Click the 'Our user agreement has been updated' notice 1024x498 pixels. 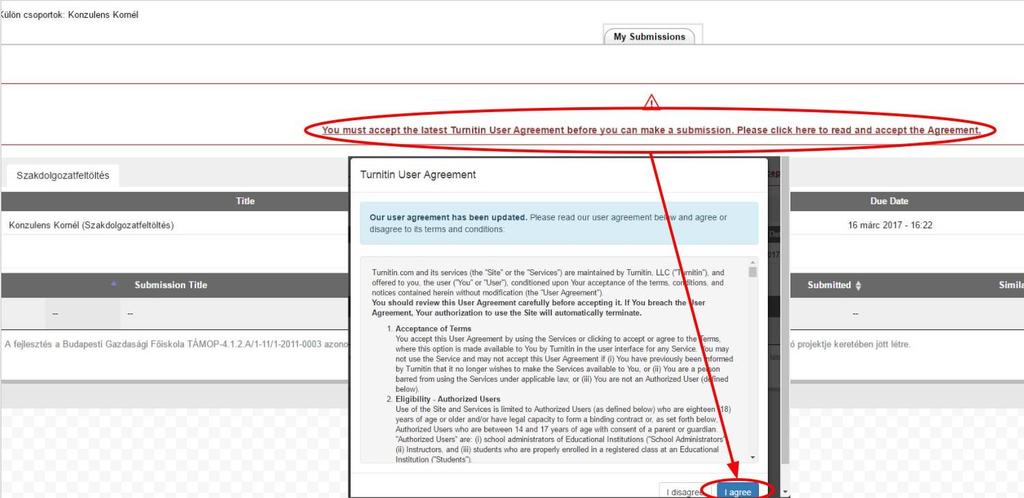click(559, 223)
